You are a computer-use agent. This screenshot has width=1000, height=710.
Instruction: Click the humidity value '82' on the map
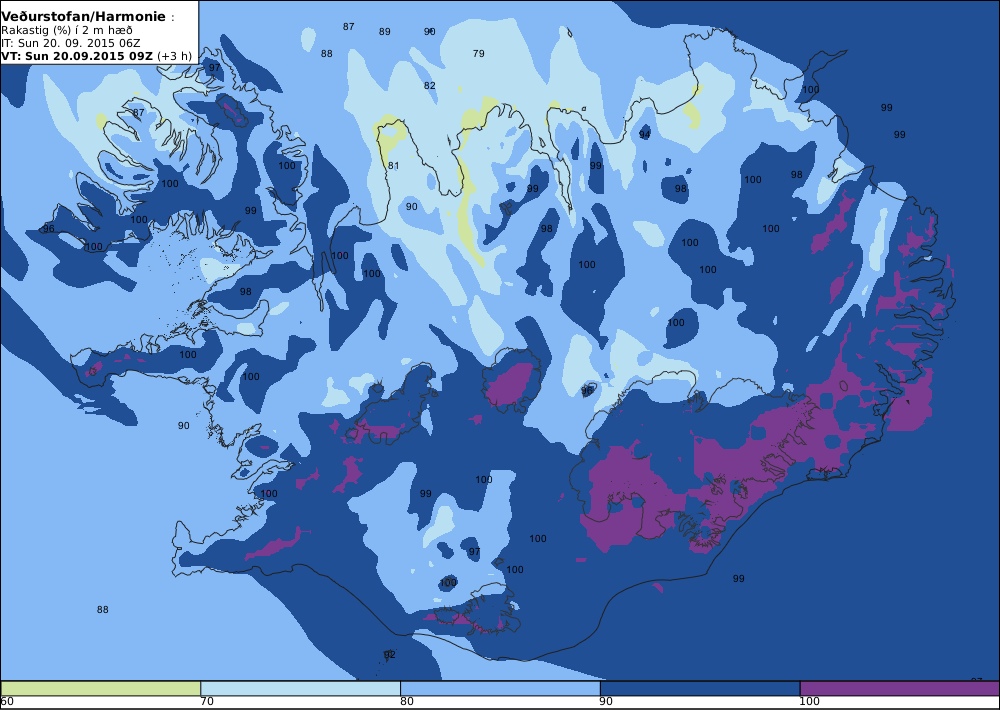tap(430, 85)
